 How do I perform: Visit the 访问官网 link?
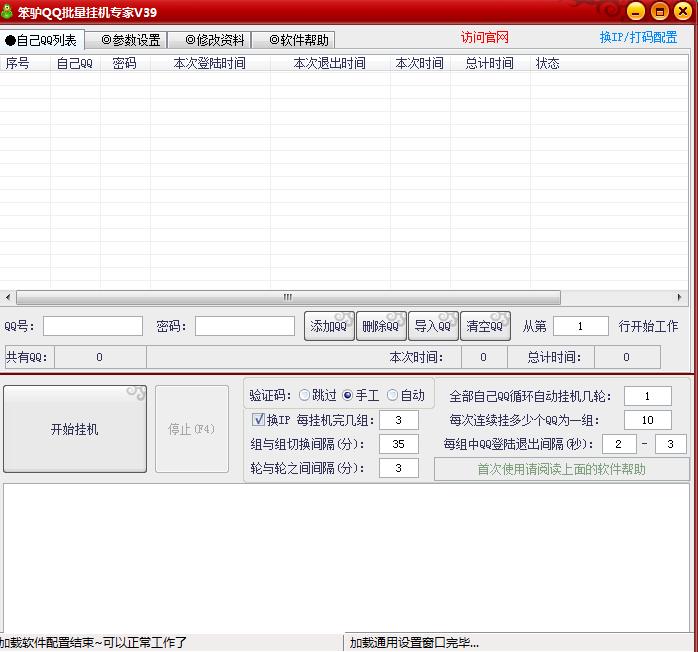click(x=484, y=37)
